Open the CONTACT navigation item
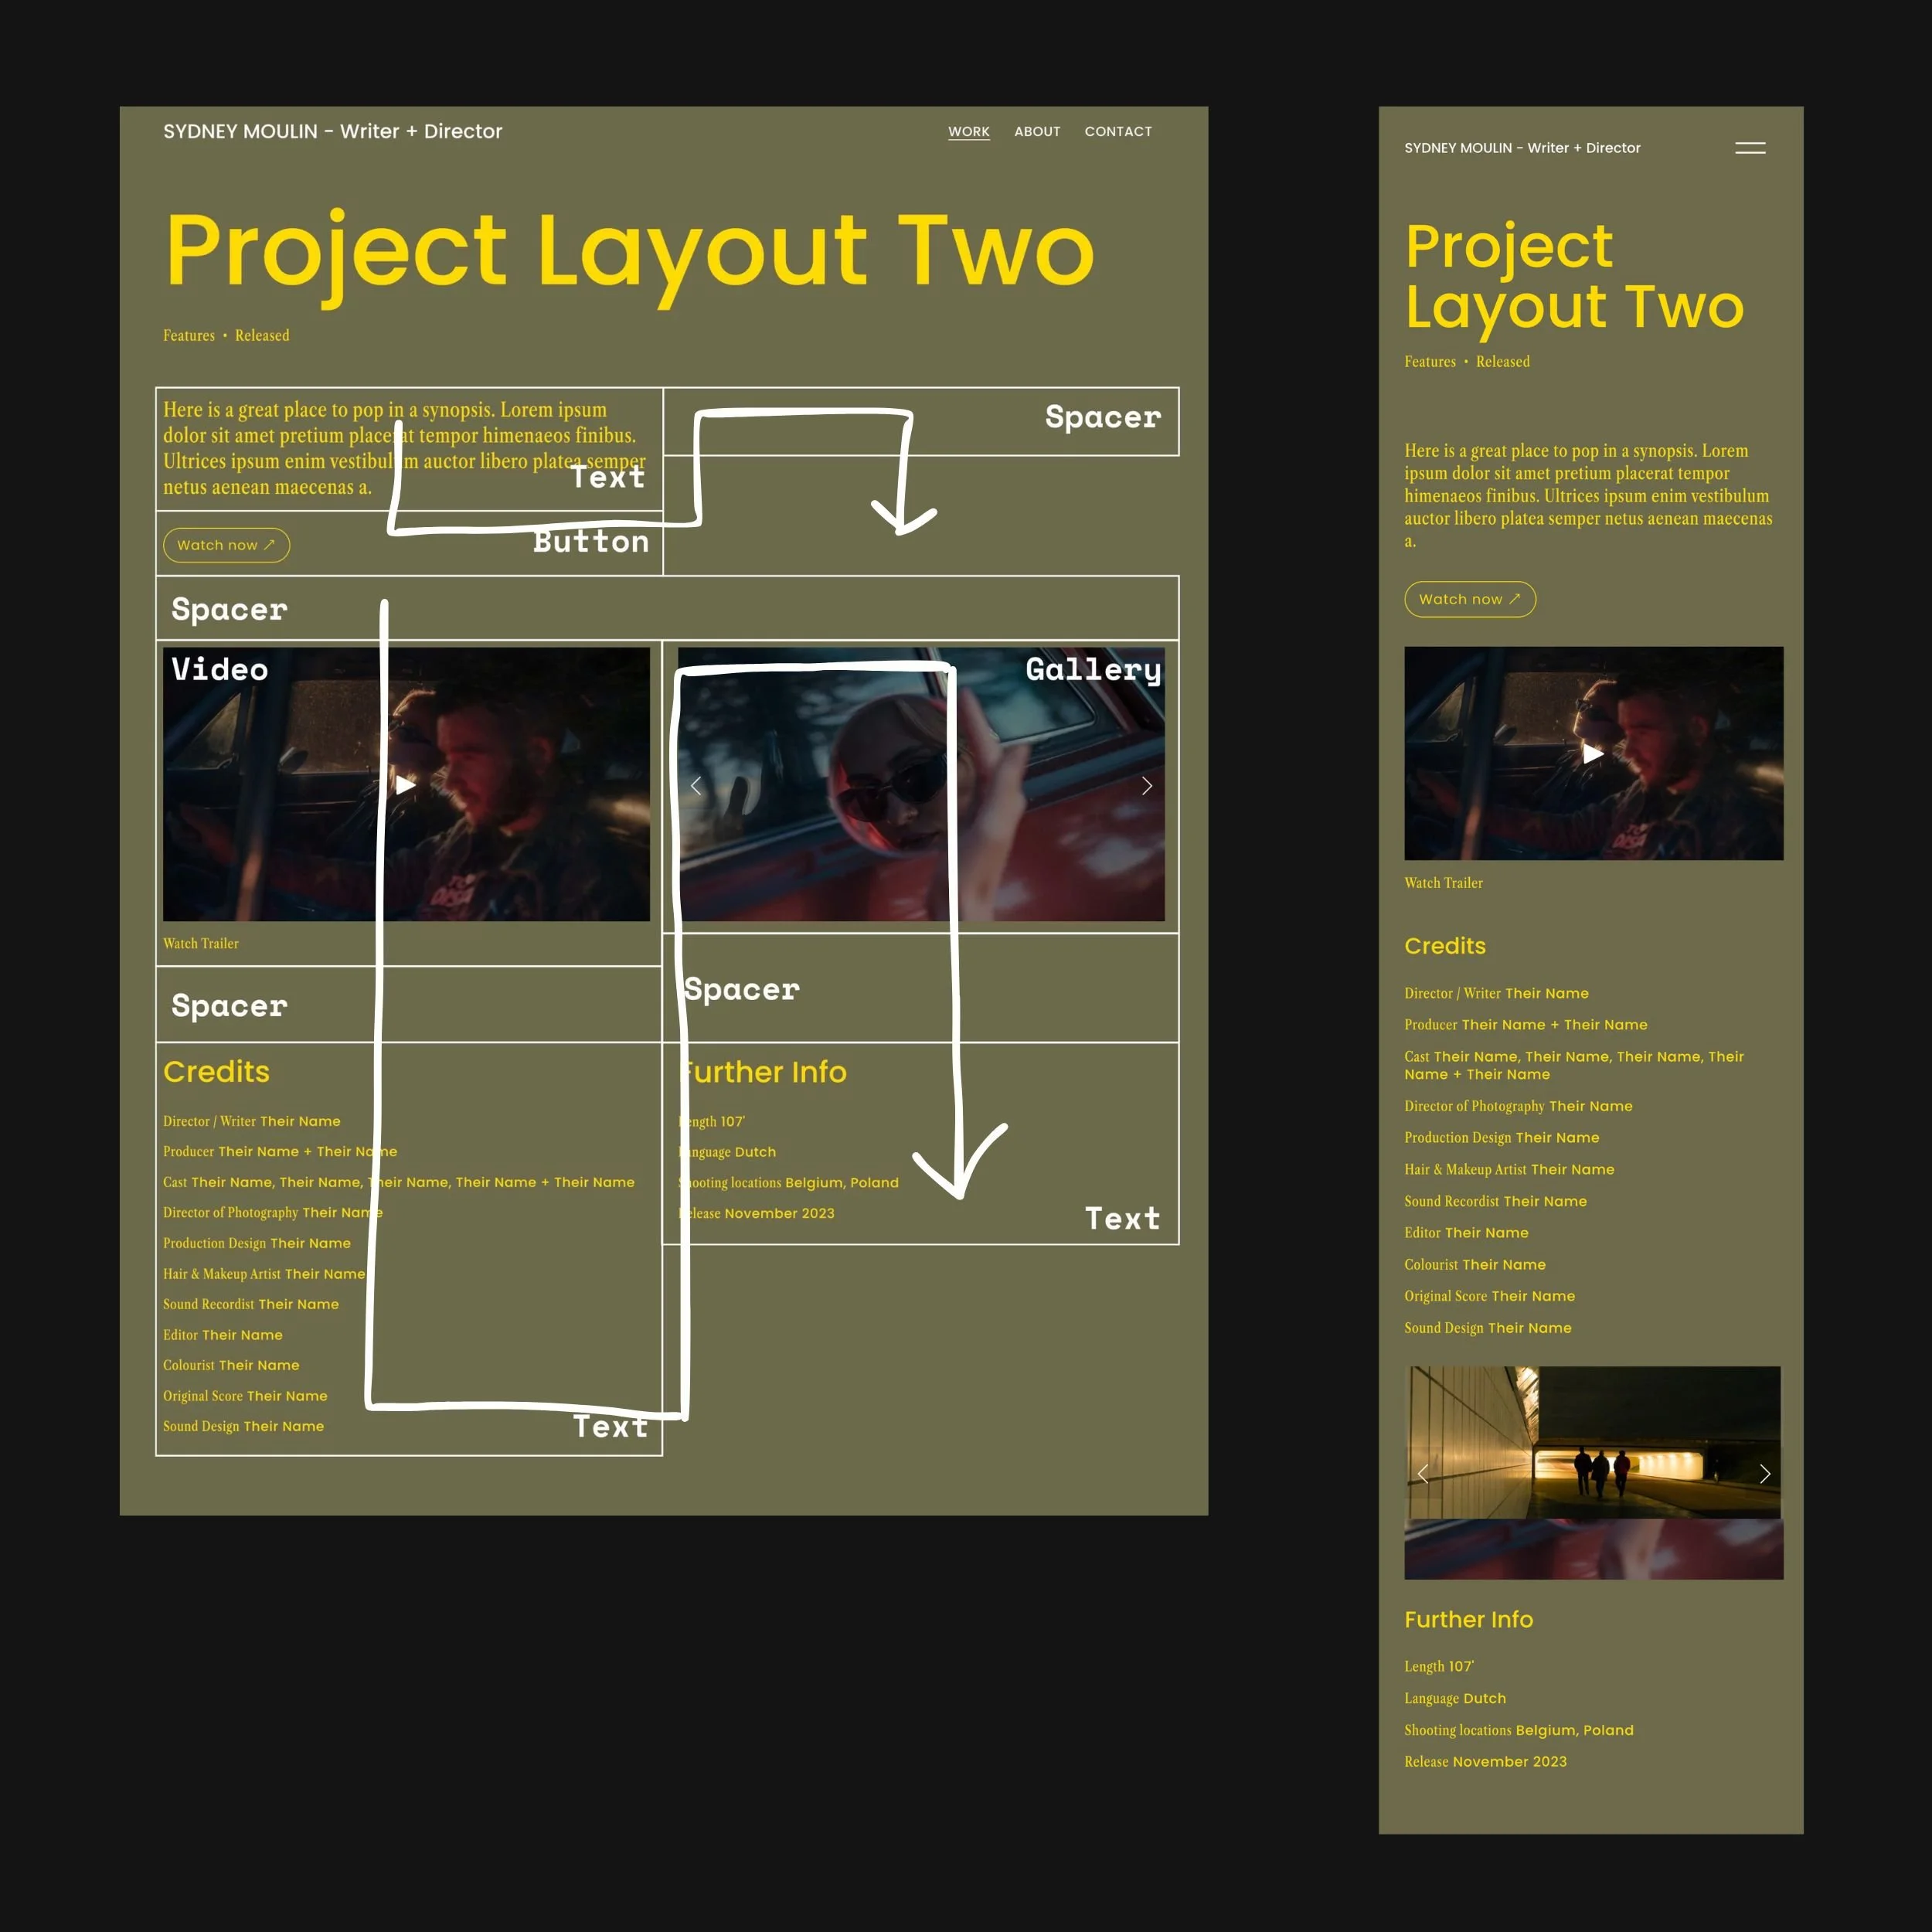The image size is (1932, 1932). click(1117, 132)
